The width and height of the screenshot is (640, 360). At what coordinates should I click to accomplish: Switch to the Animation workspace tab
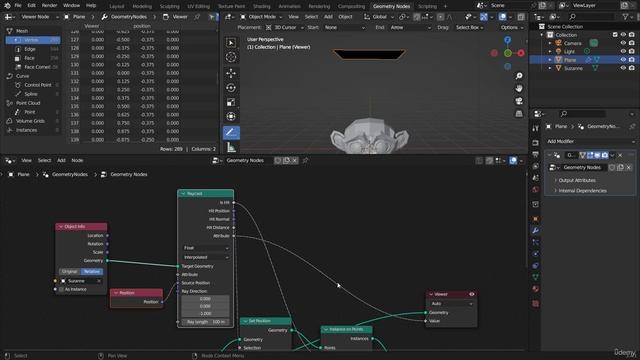[x=290, y=6]
